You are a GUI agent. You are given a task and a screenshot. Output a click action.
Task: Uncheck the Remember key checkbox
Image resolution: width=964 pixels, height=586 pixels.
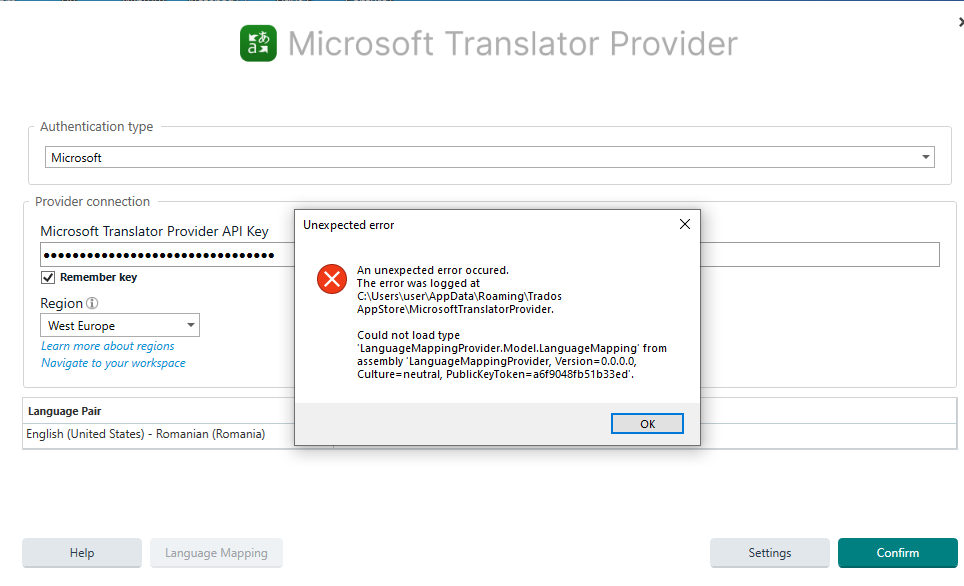(48, 277)
